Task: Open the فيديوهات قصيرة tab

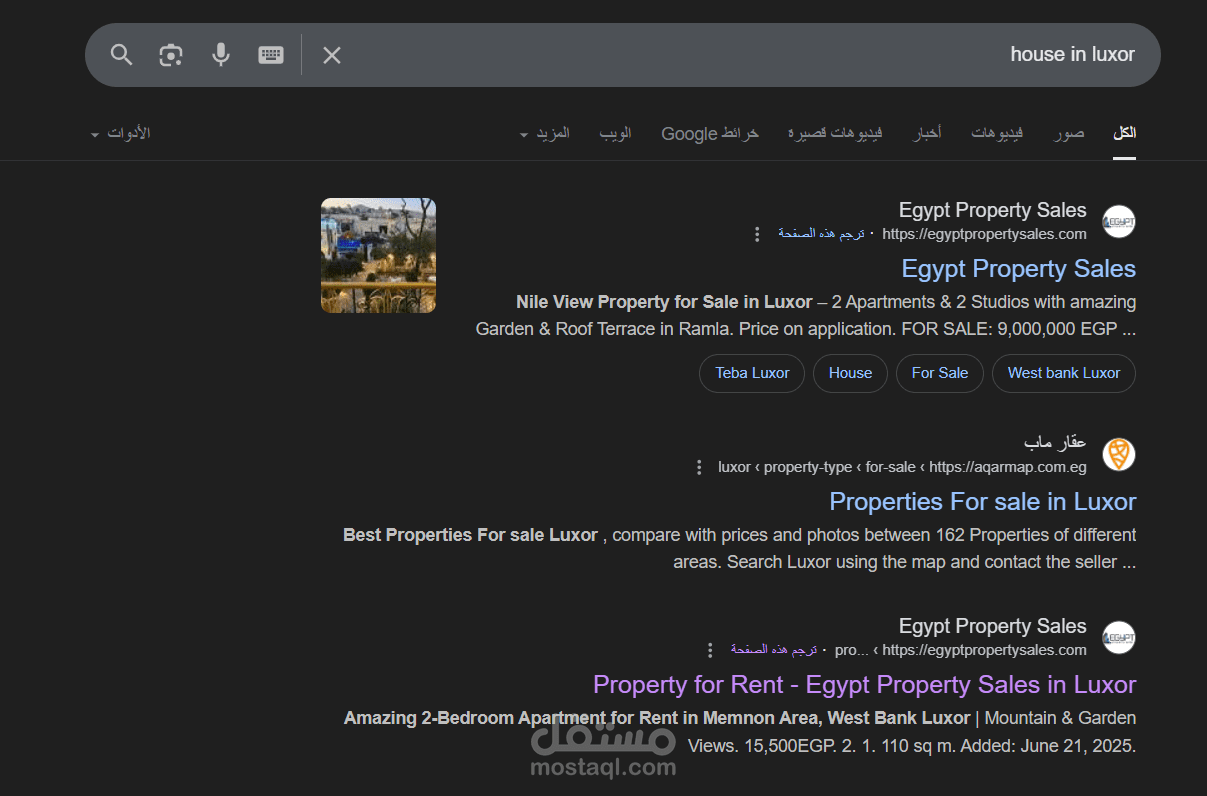Action: click(835, 133)
